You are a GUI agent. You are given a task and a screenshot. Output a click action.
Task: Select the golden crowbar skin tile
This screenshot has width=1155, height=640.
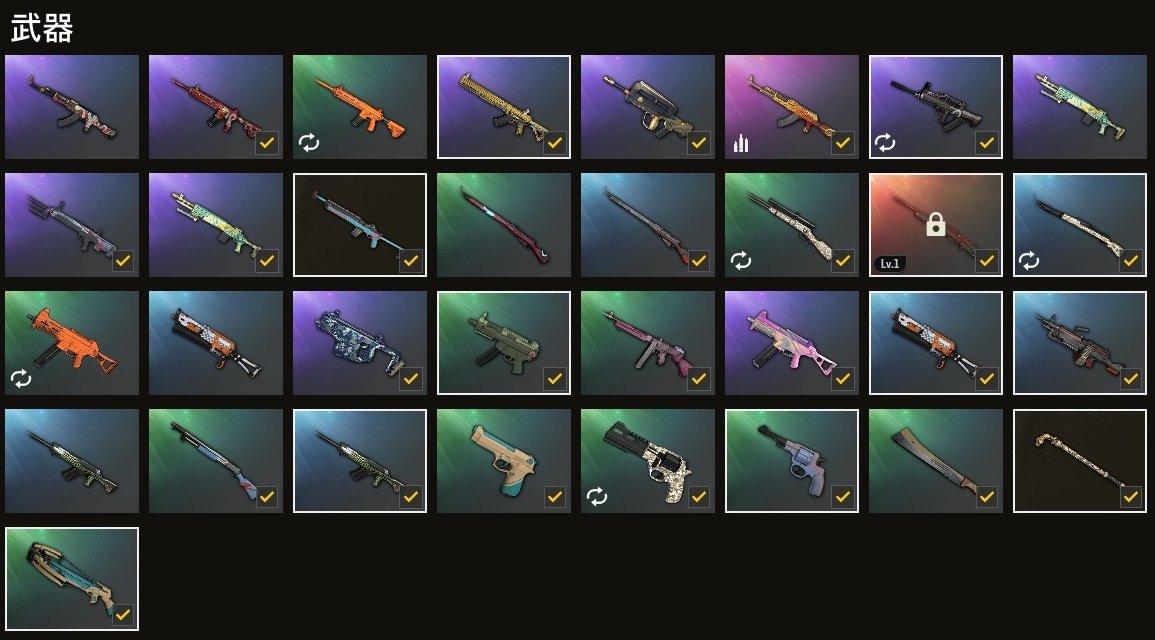[1080, 461]
